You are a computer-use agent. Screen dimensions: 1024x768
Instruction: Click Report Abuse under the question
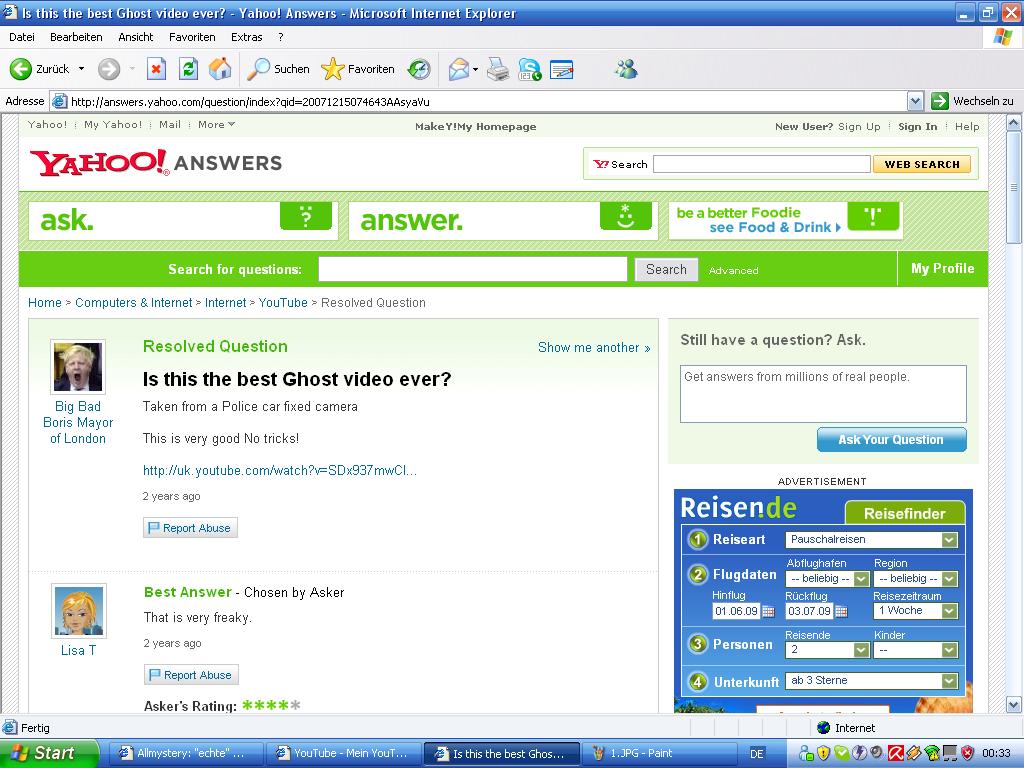tap(190, 528)
